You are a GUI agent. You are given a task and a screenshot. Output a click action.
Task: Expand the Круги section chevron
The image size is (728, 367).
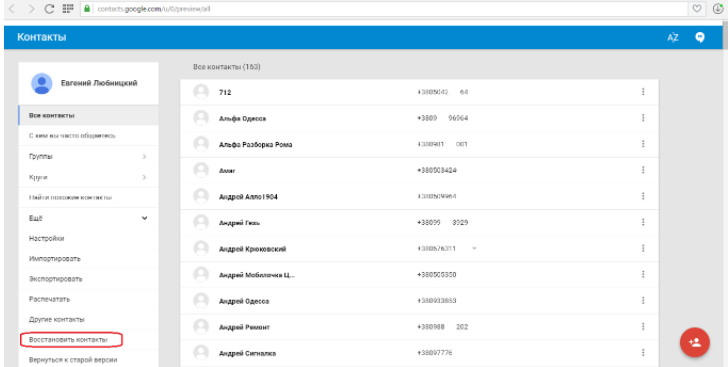144,177
